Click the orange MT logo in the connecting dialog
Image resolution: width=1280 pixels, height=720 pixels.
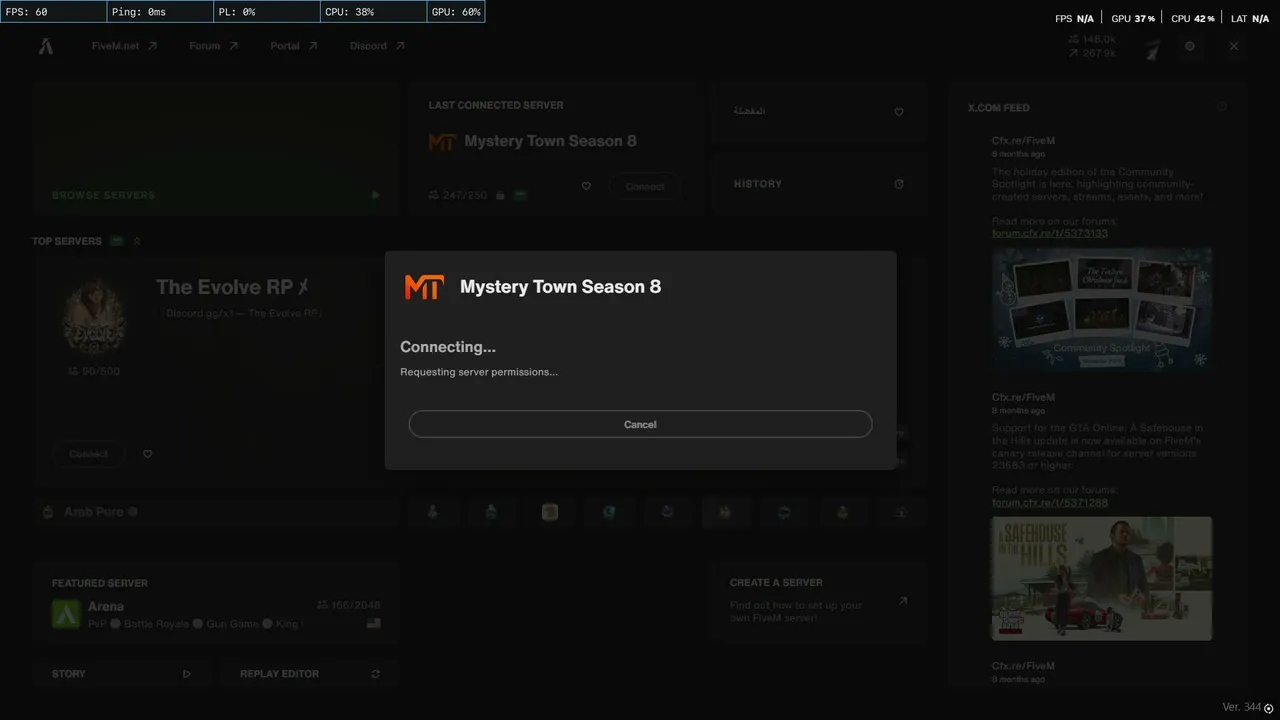tap(424, 287)
